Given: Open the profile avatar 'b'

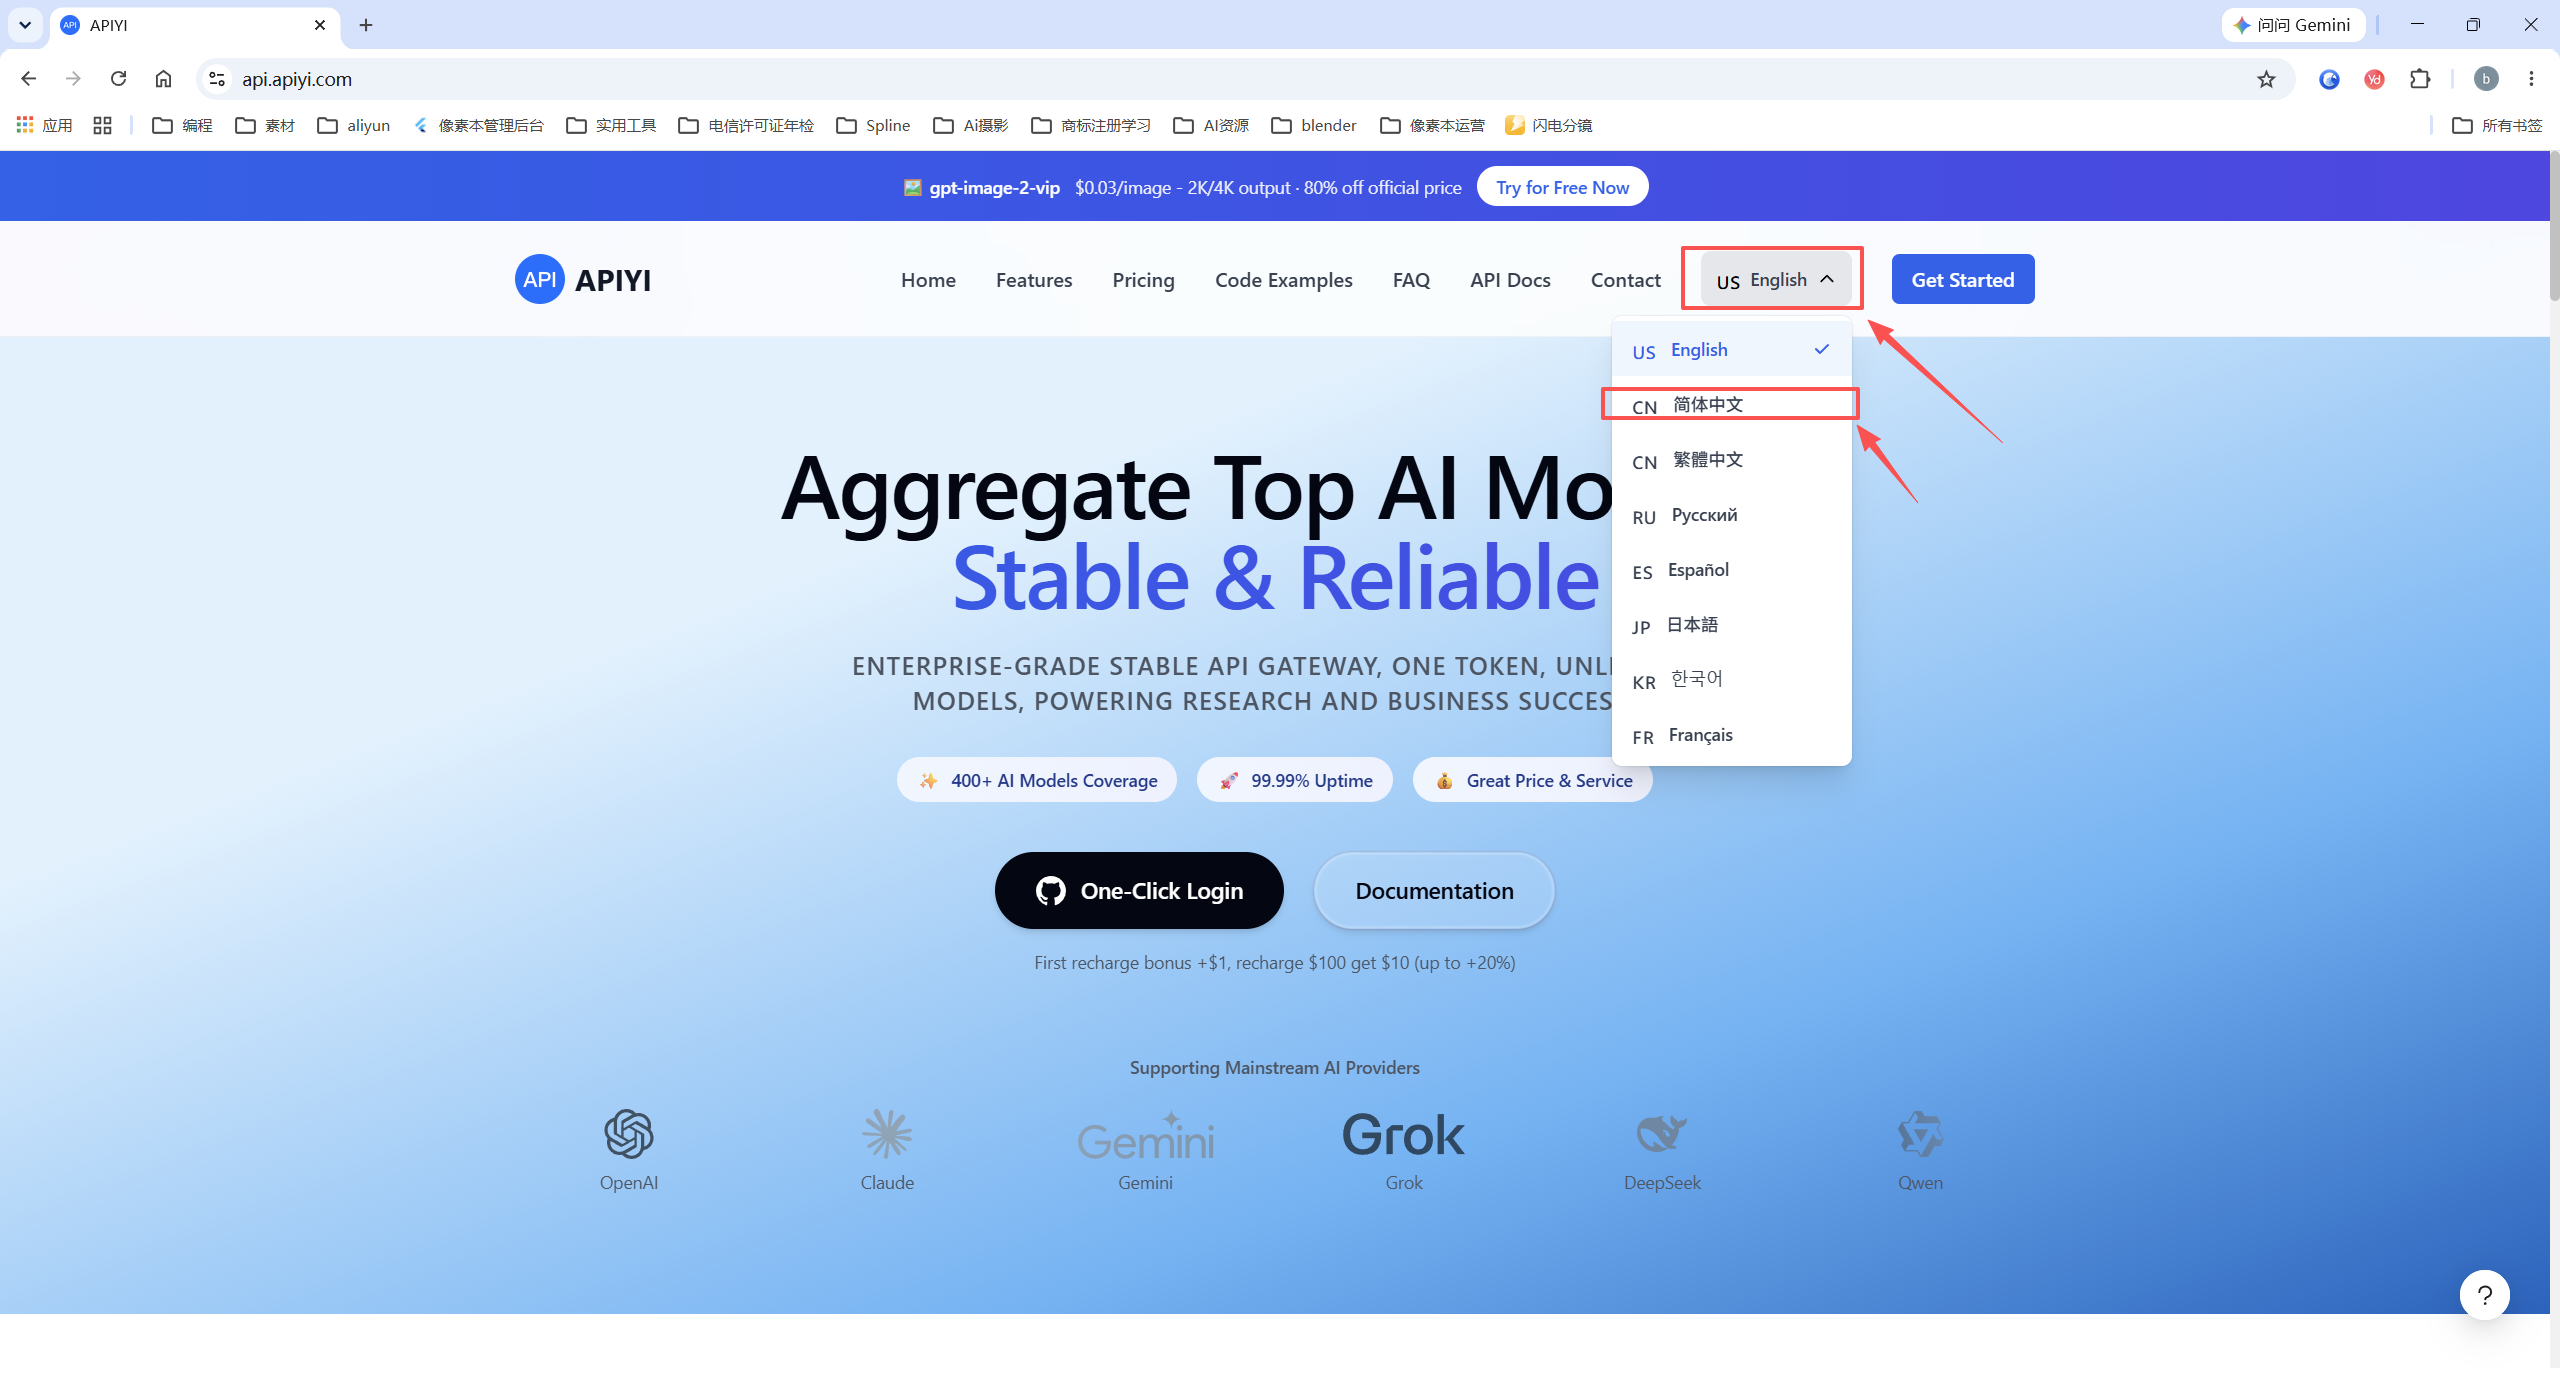Looking at the screenshot, I should click(2486, 79).
